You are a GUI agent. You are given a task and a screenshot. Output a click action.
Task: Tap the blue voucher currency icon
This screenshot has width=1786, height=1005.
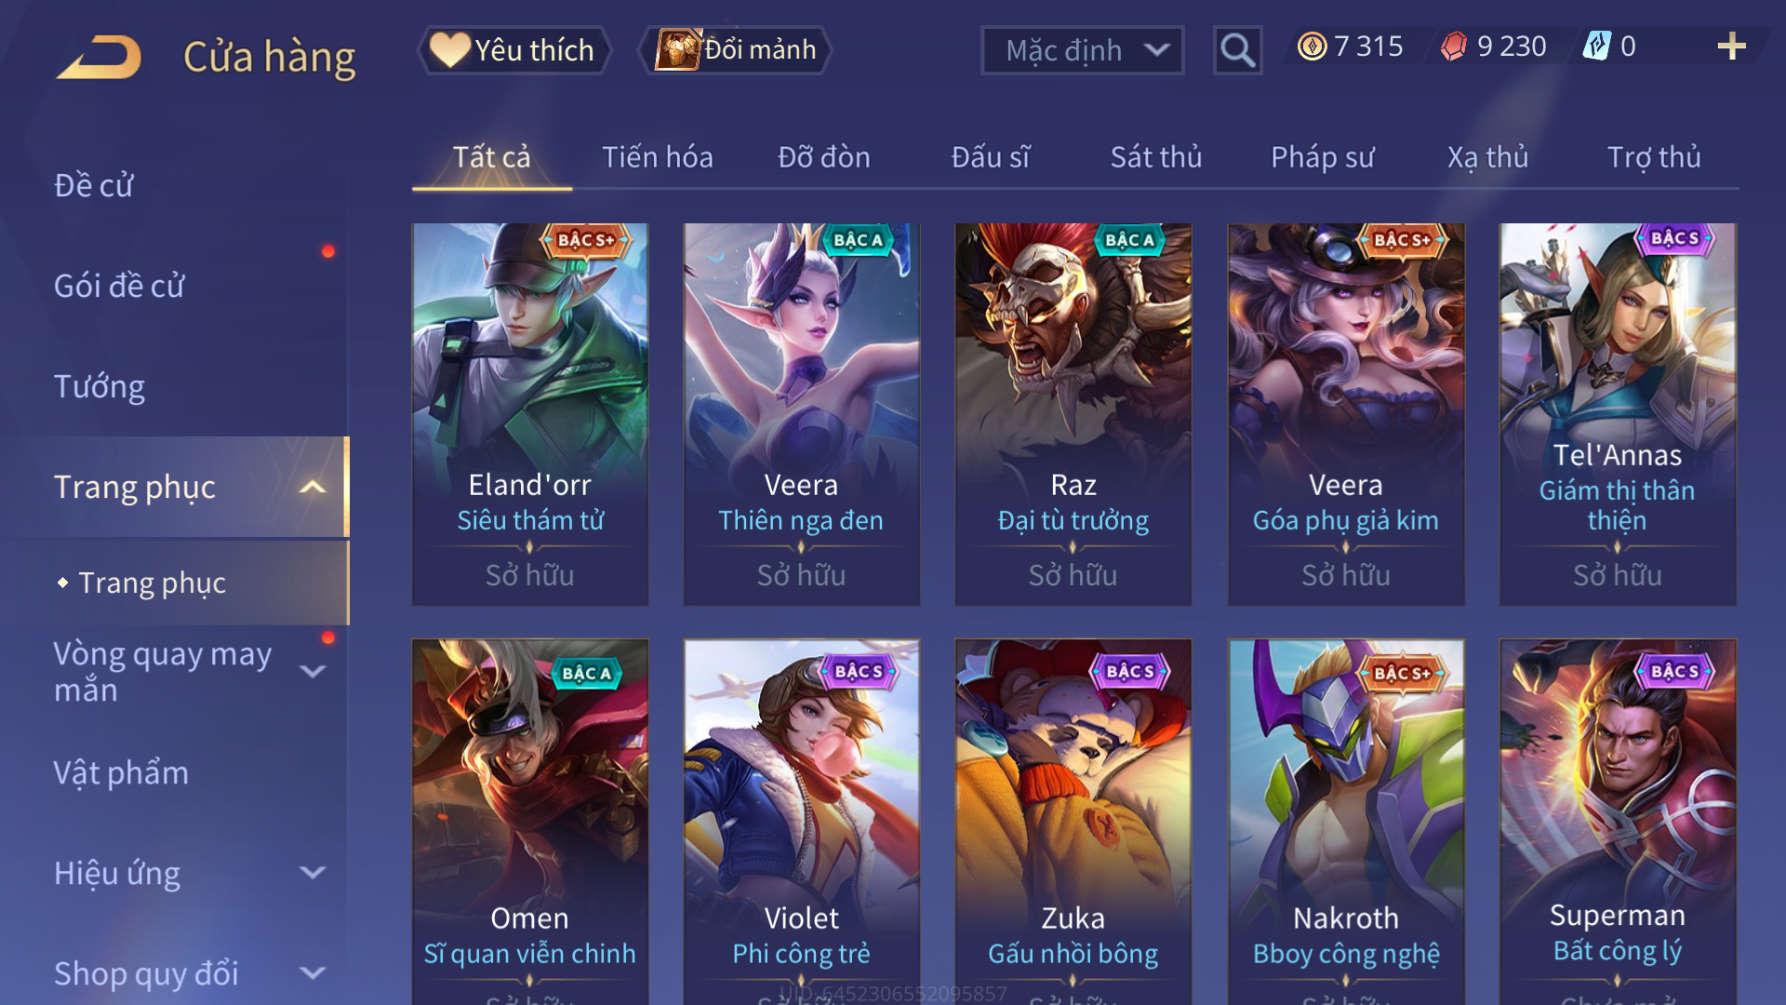1596,46
